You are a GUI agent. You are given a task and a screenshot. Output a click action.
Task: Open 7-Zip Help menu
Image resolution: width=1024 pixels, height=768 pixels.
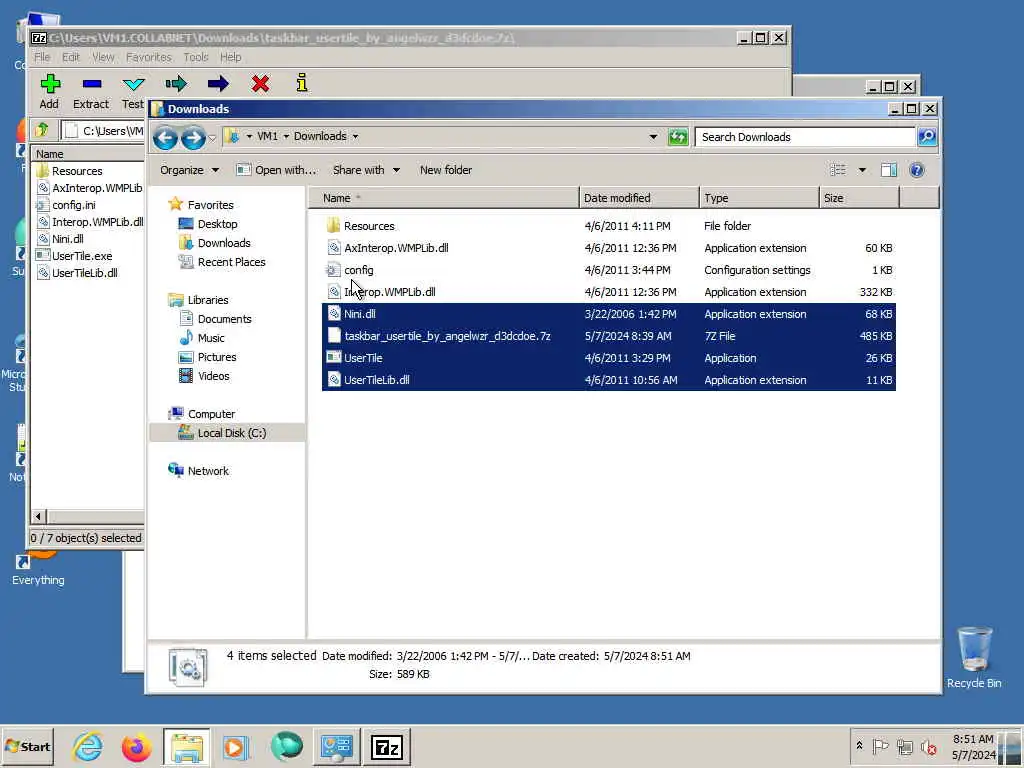pyautogui.click(x=231, y=57)
